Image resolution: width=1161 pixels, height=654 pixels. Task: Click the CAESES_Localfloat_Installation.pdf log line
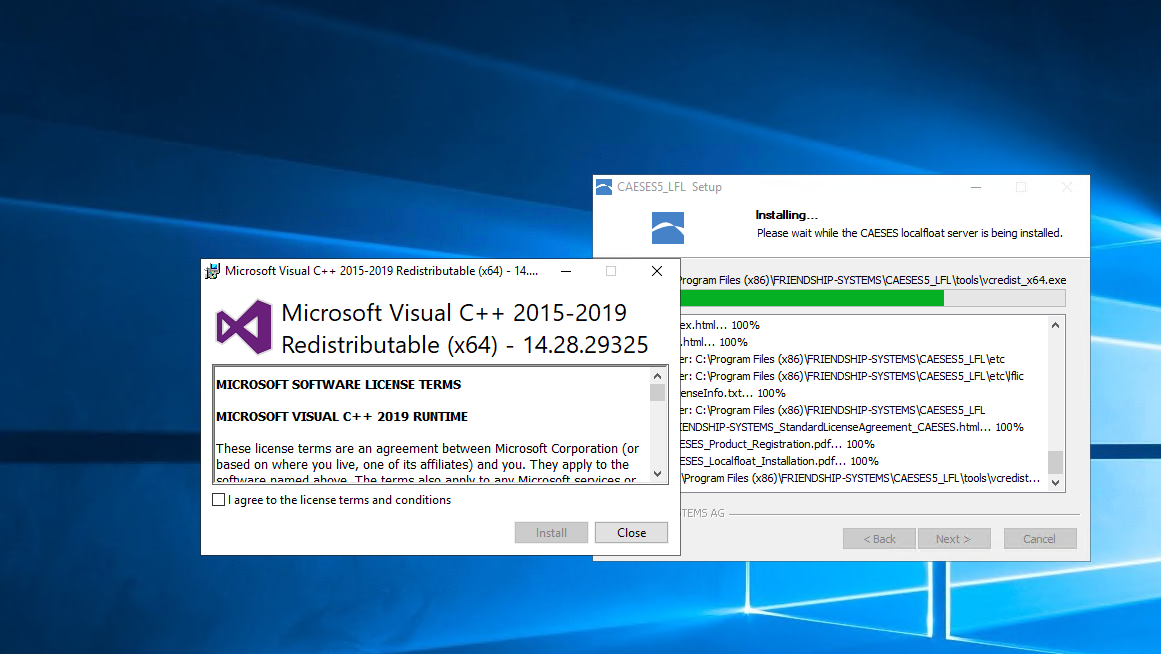click(780, 461)
